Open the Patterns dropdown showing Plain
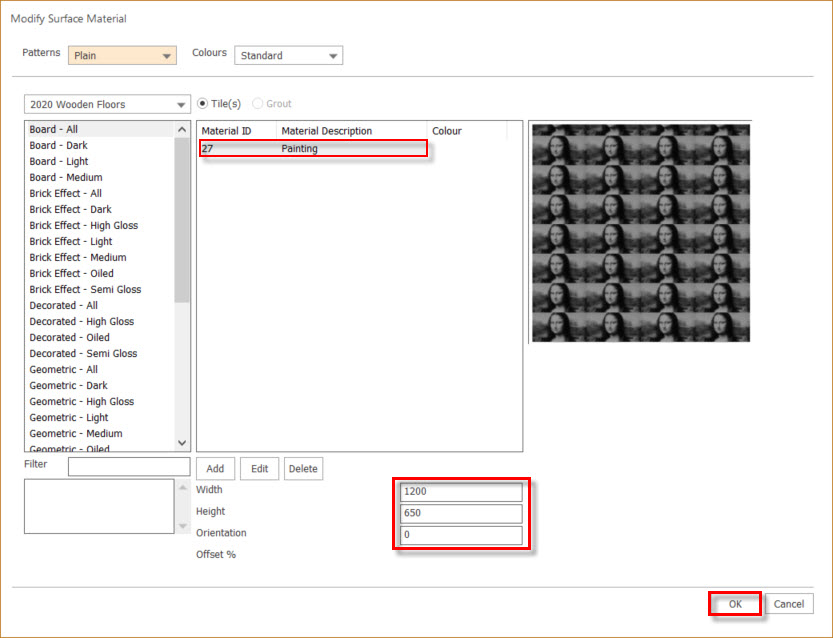 [x=122, y=55]
